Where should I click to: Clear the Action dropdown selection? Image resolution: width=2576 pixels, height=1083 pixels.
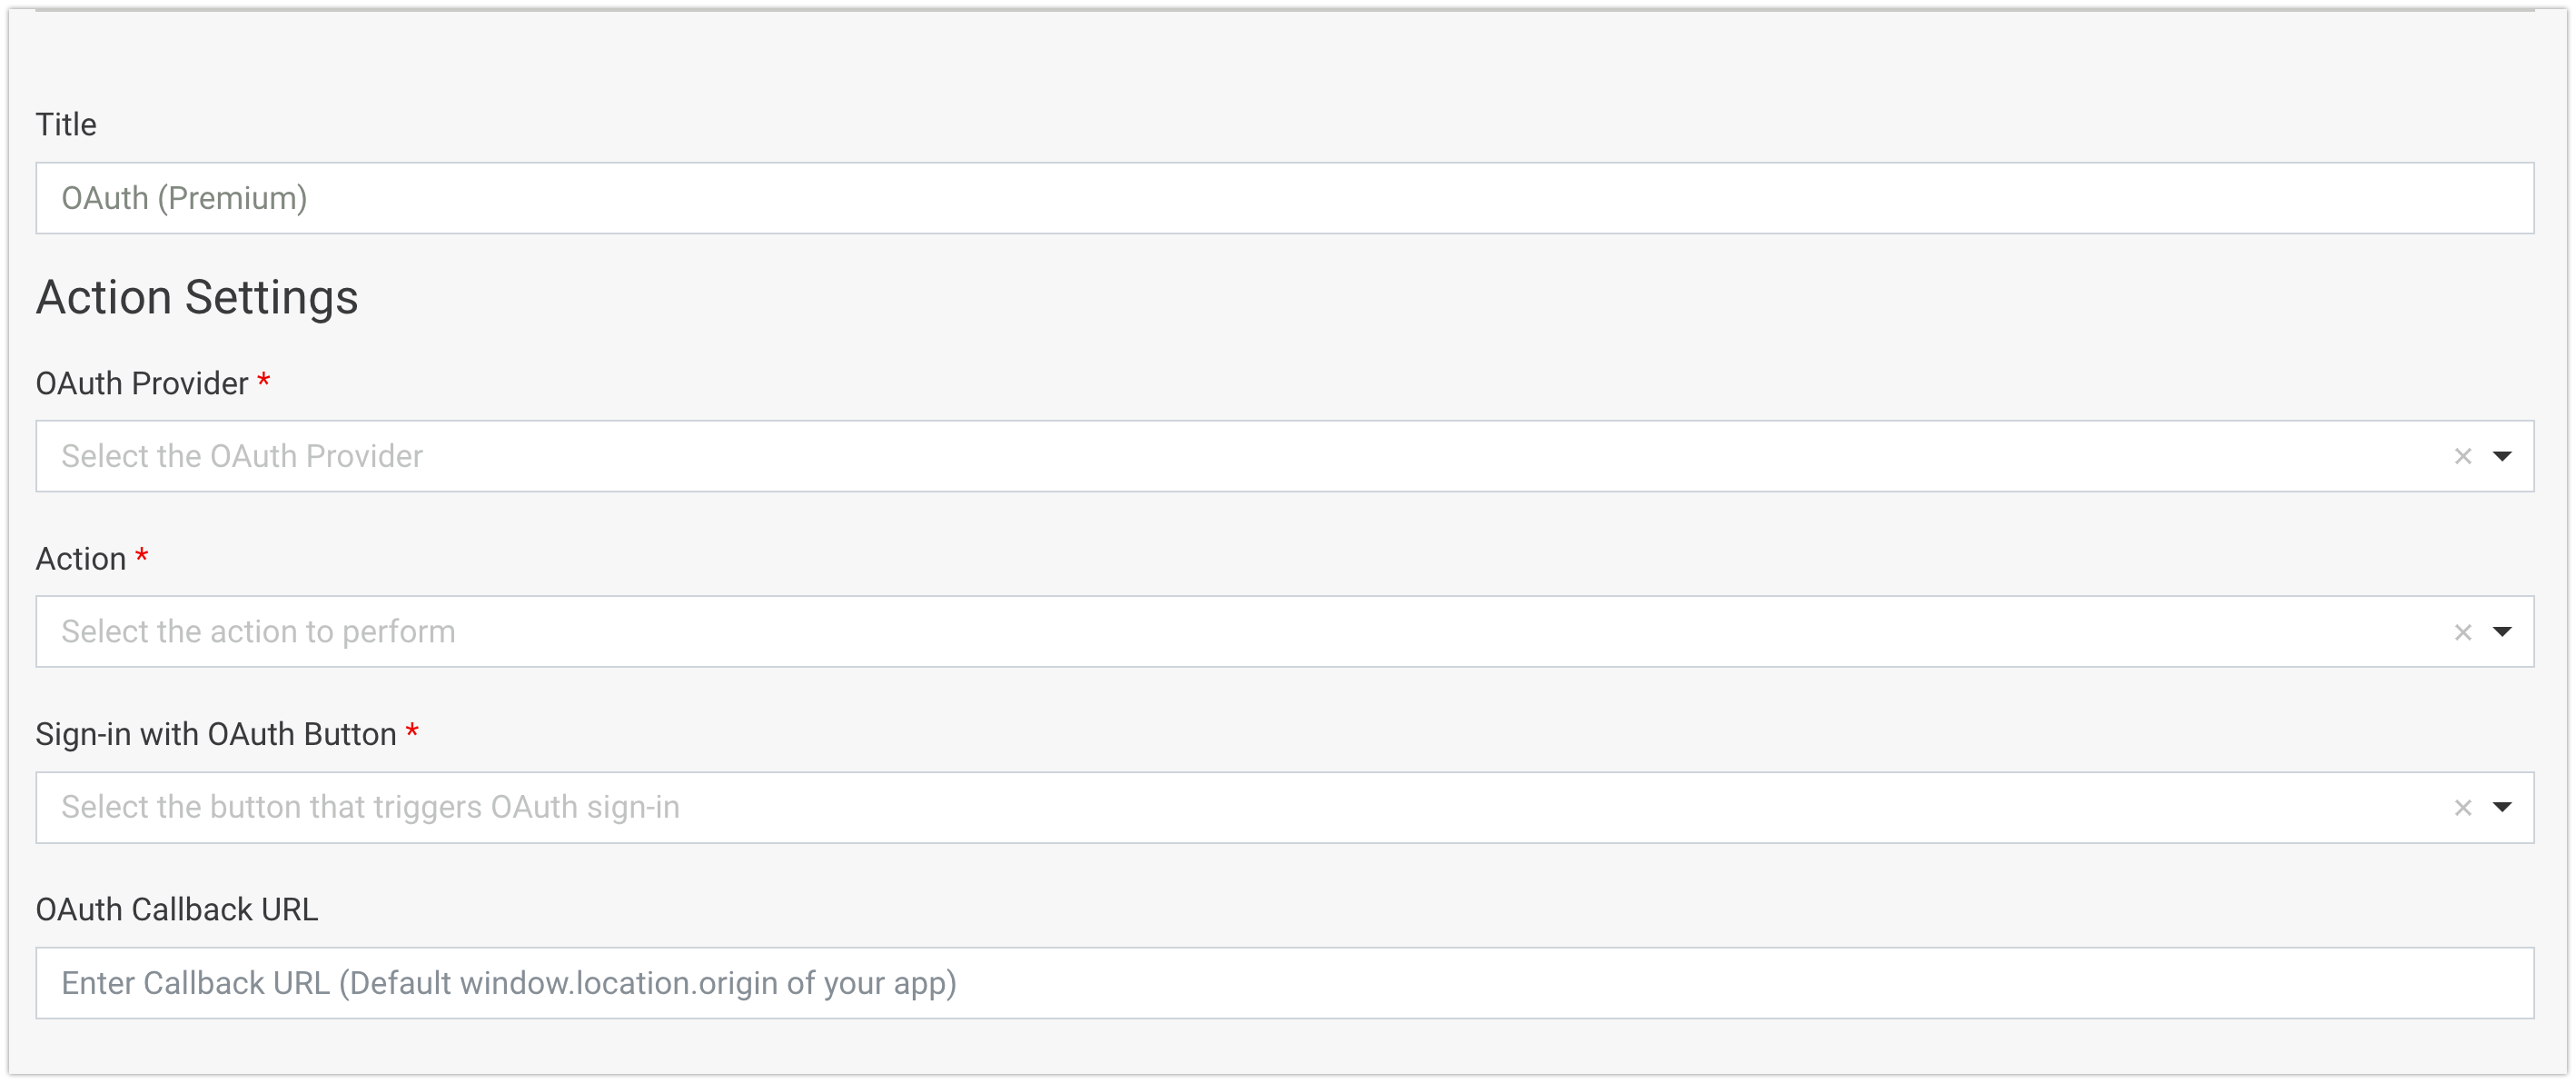[x=2462, y=632]
